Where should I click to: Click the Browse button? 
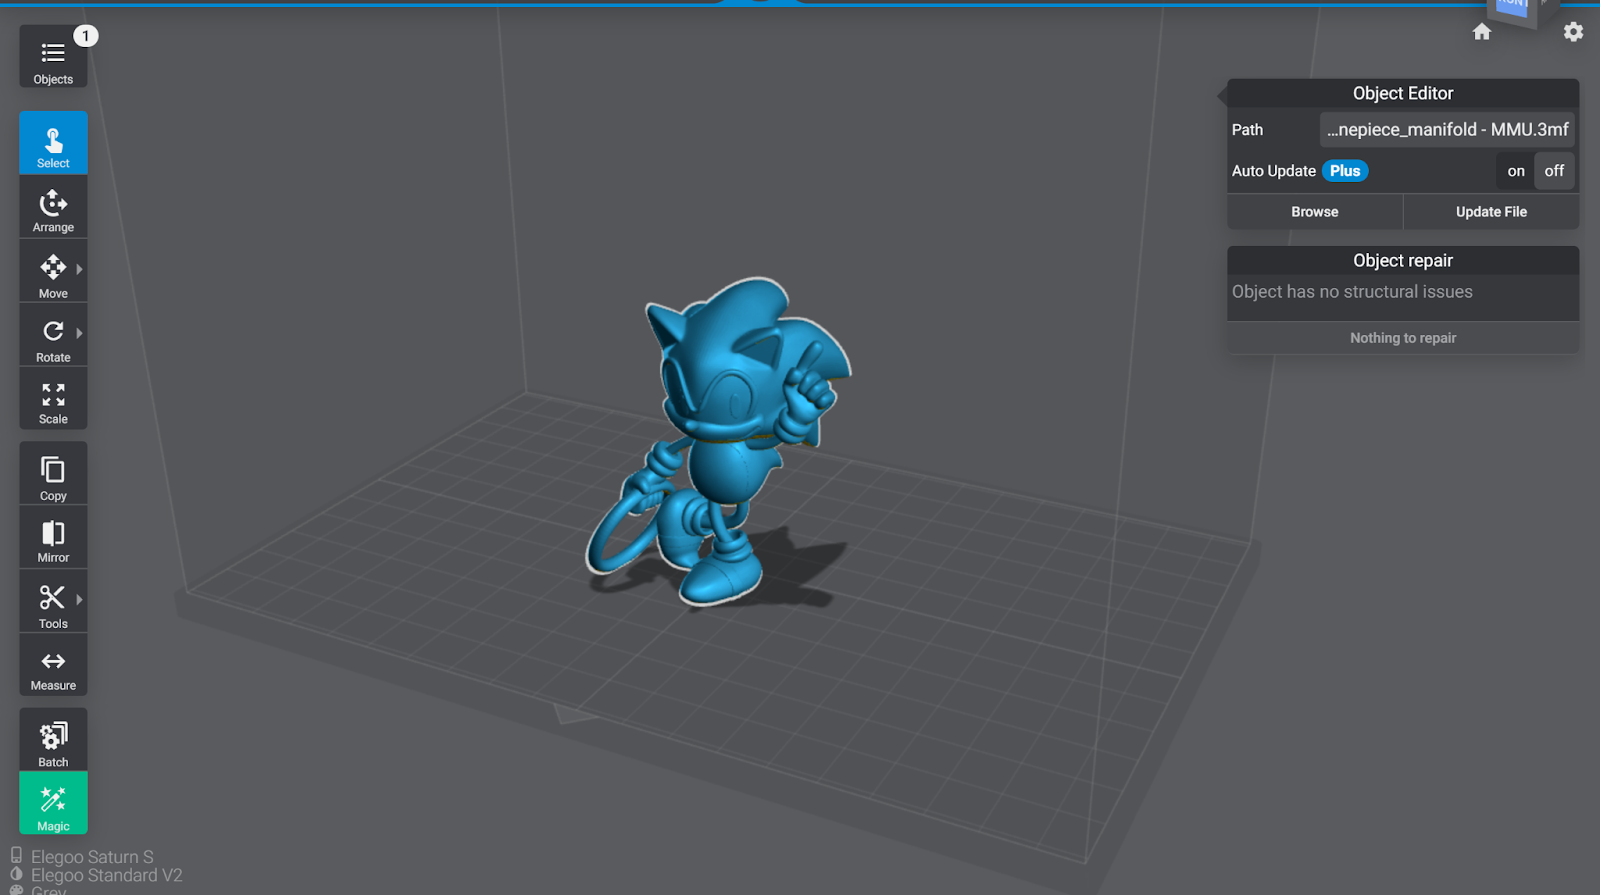click(x=1314, y=212)
